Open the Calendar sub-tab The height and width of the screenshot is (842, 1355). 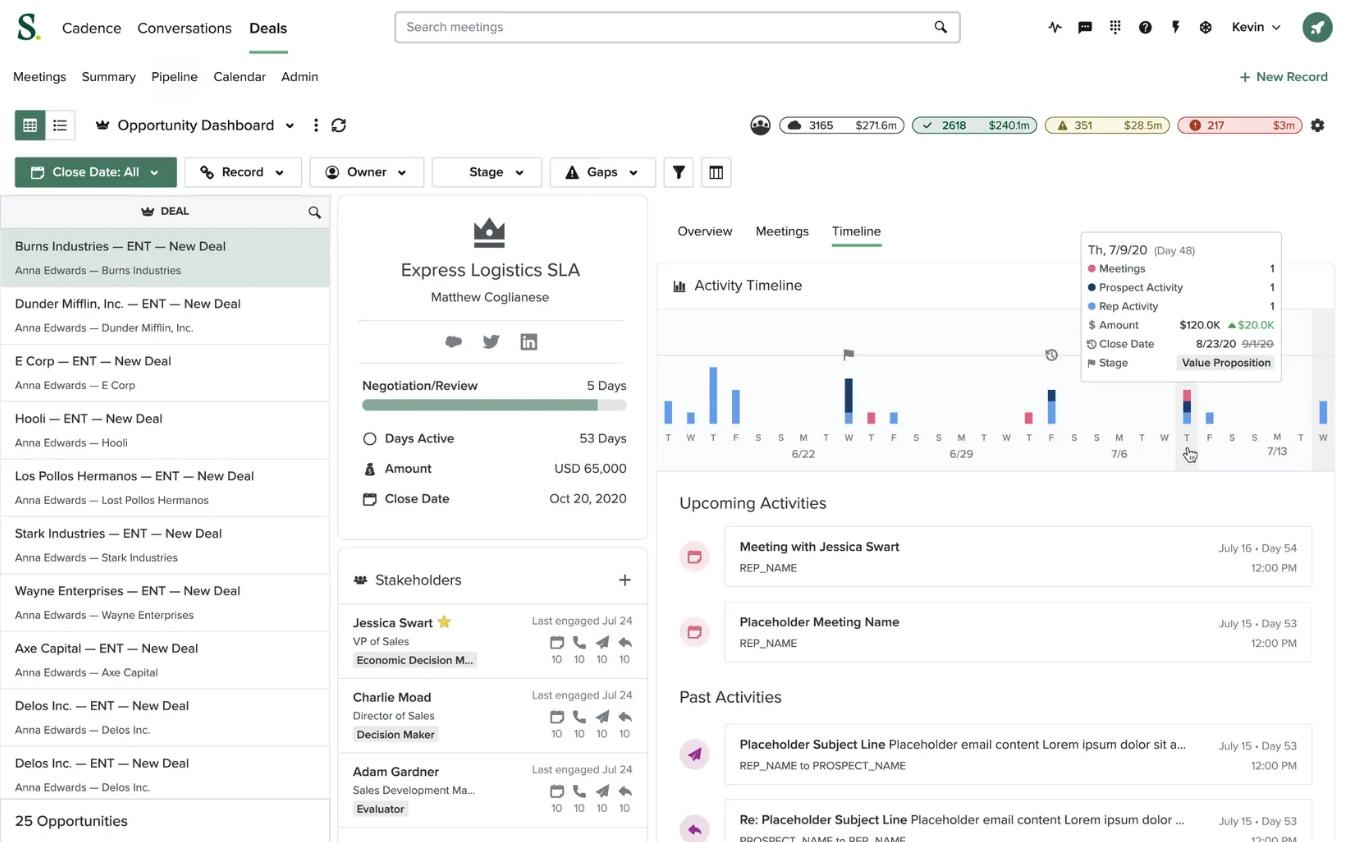click(x=239, y=77)
